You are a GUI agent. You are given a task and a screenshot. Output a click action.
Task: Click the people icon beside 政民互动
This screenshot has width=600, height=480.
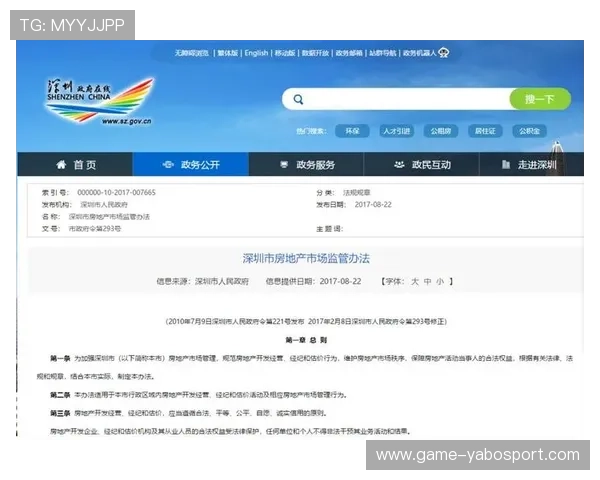pos(399,165)
